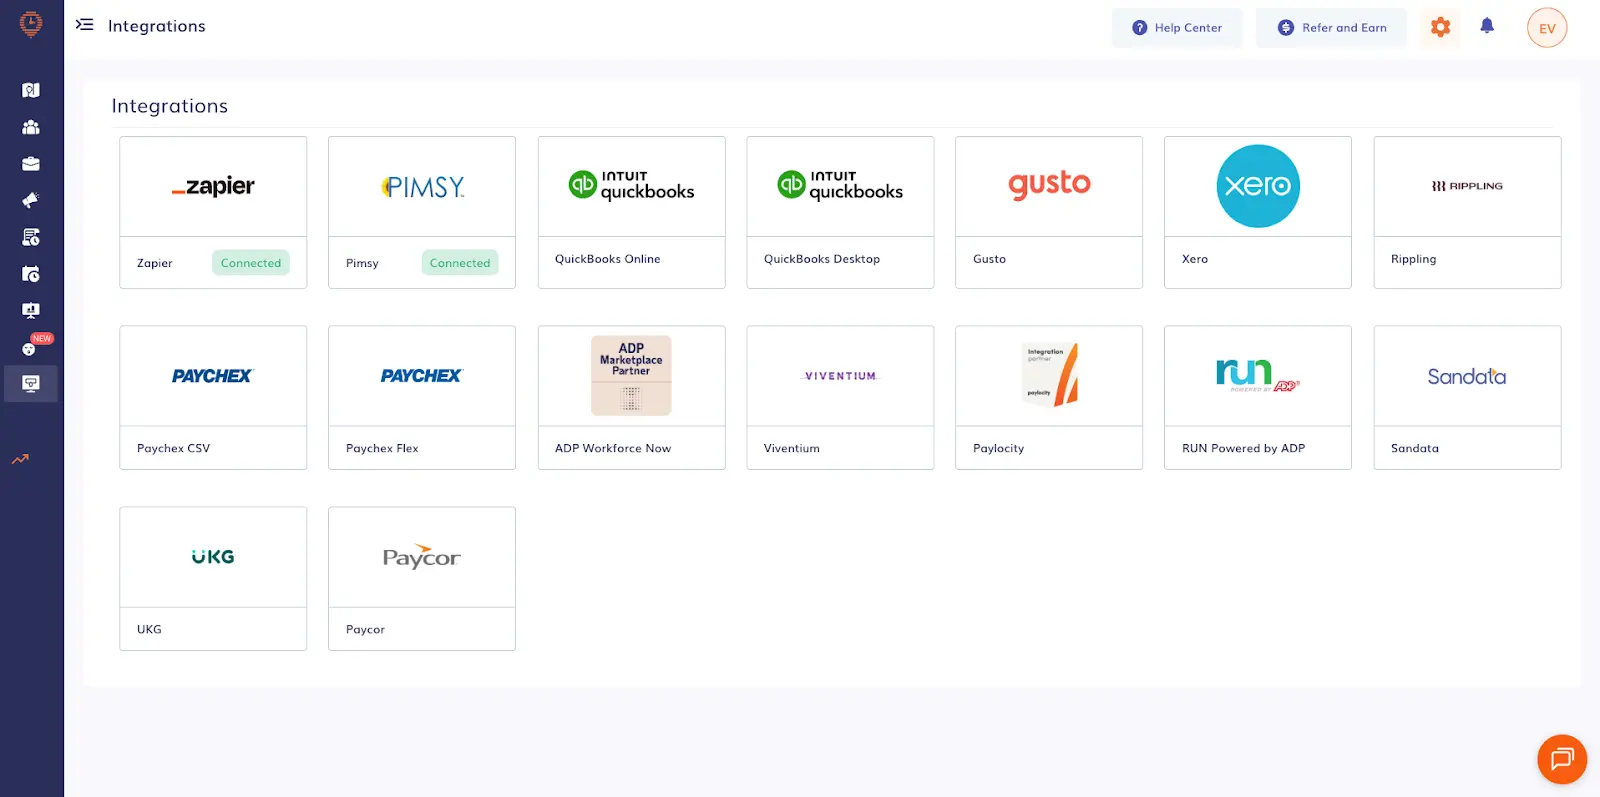Click the 'Rippling' card label
This screenshot has height=797, width=1600.
(1413, 259)
